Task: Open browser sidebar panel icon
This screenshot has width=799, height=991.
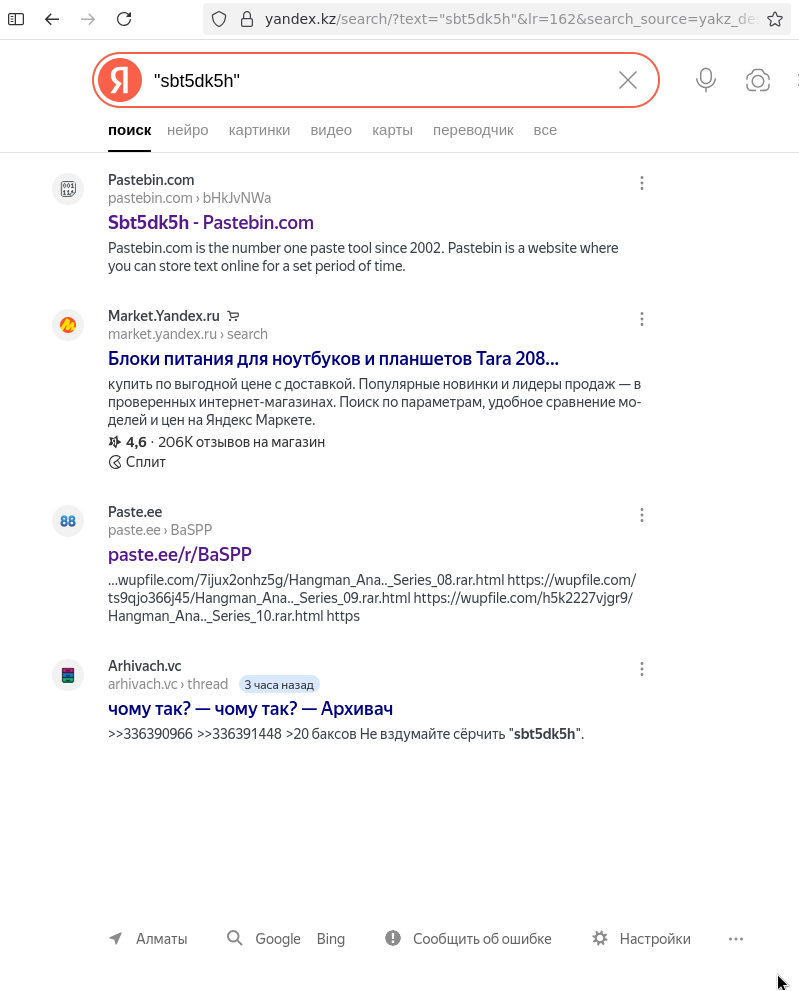Action: (16, 19)
